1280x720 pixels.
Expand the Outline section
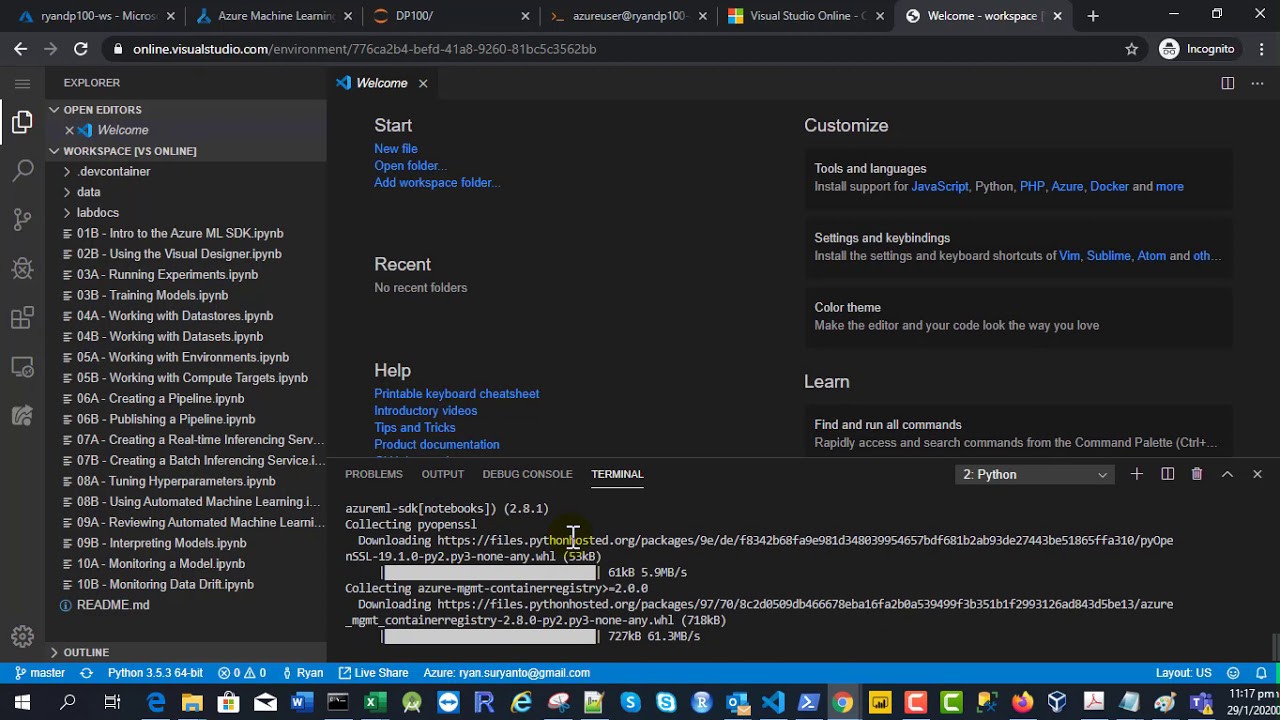pos(186,652)
